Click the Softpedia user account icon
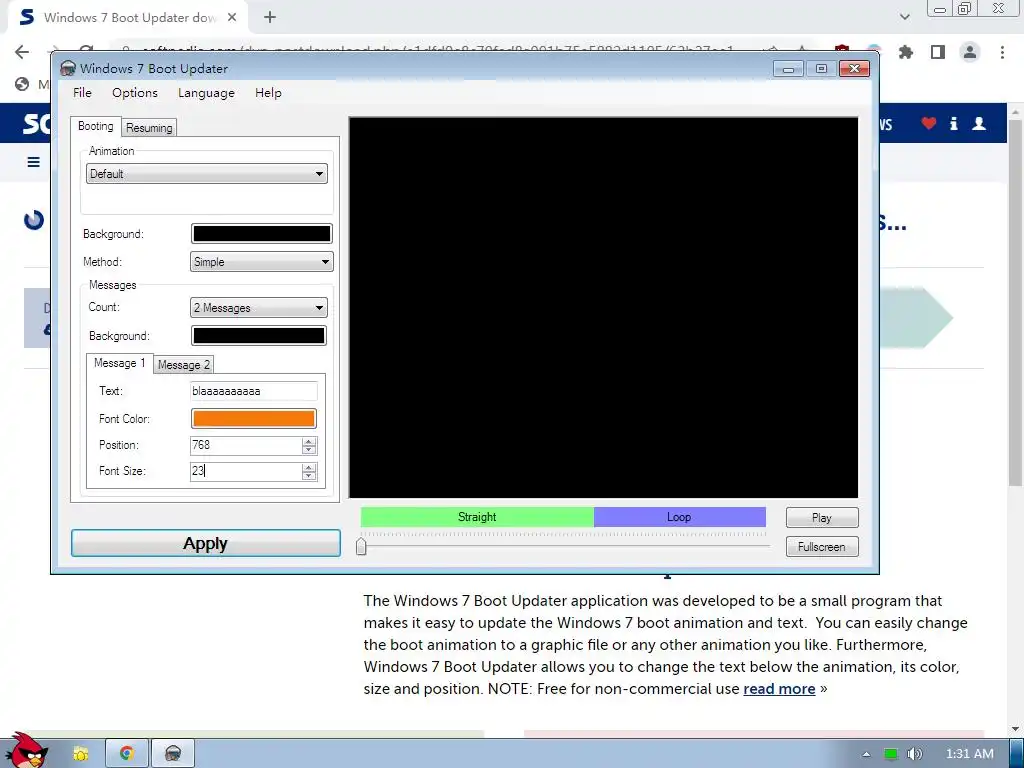Screen dimensions: 1024x768 pos(979,123)
